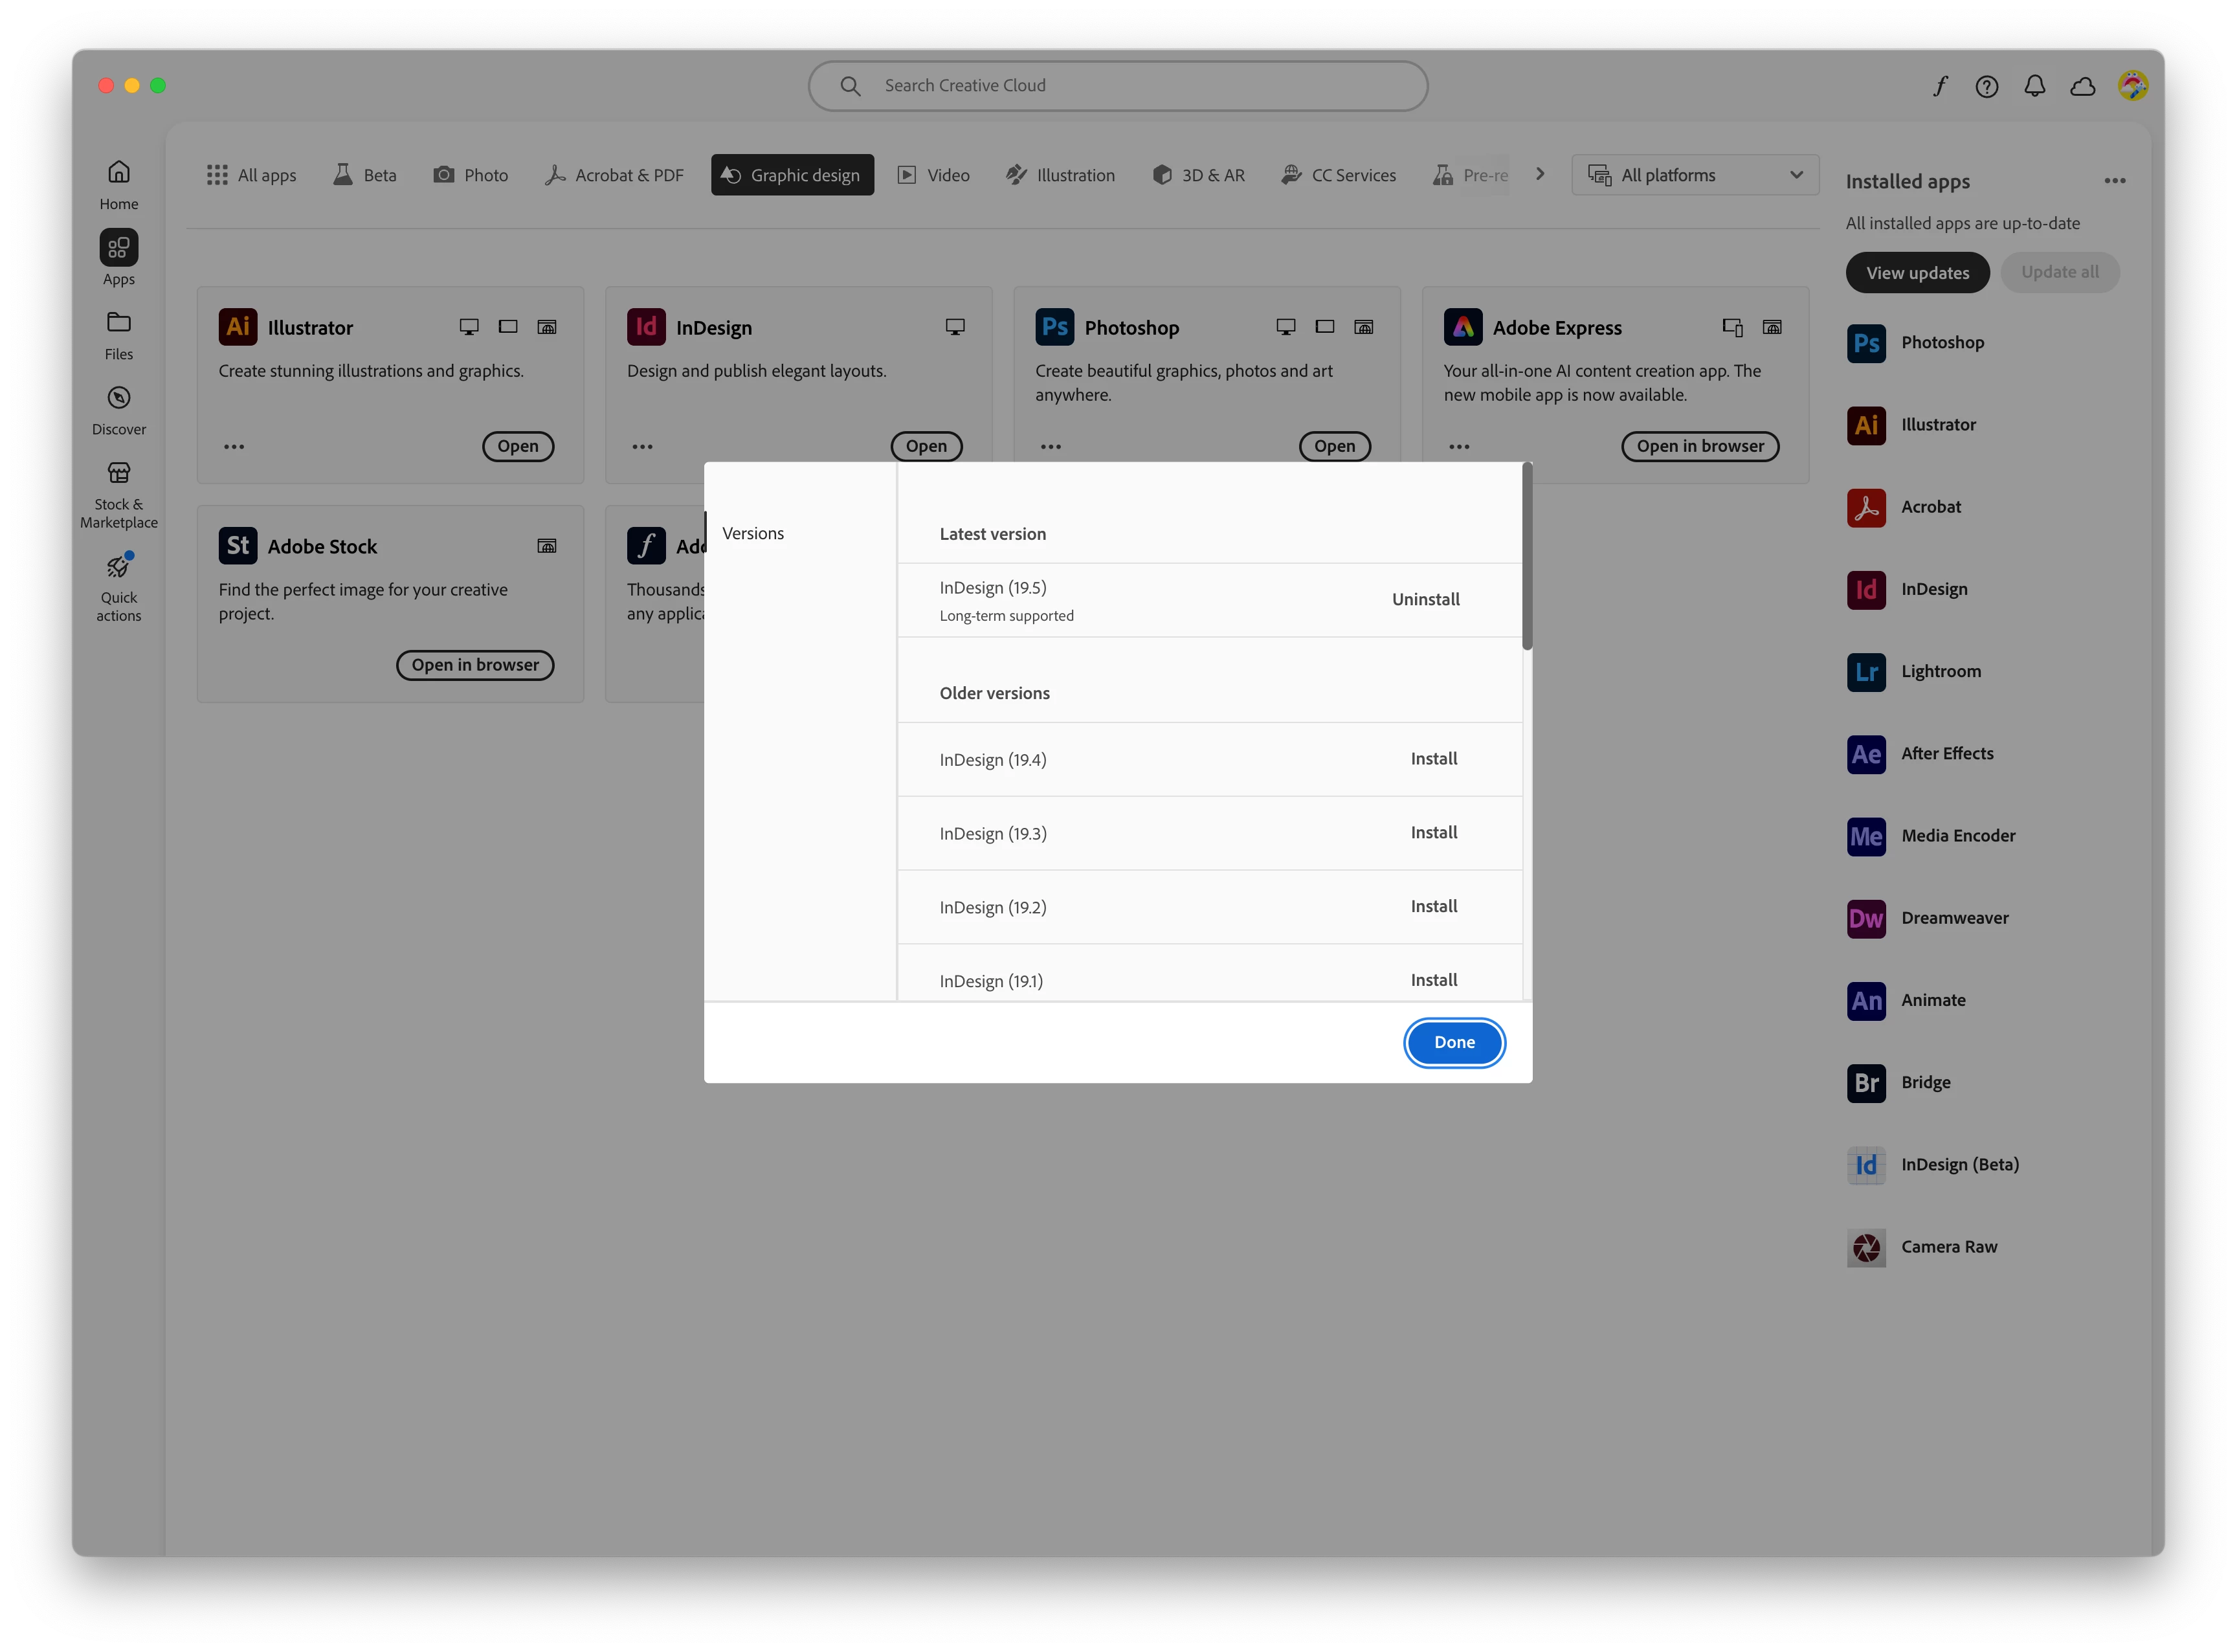Select Acrobat in Installed apps list

(1904, 507)
